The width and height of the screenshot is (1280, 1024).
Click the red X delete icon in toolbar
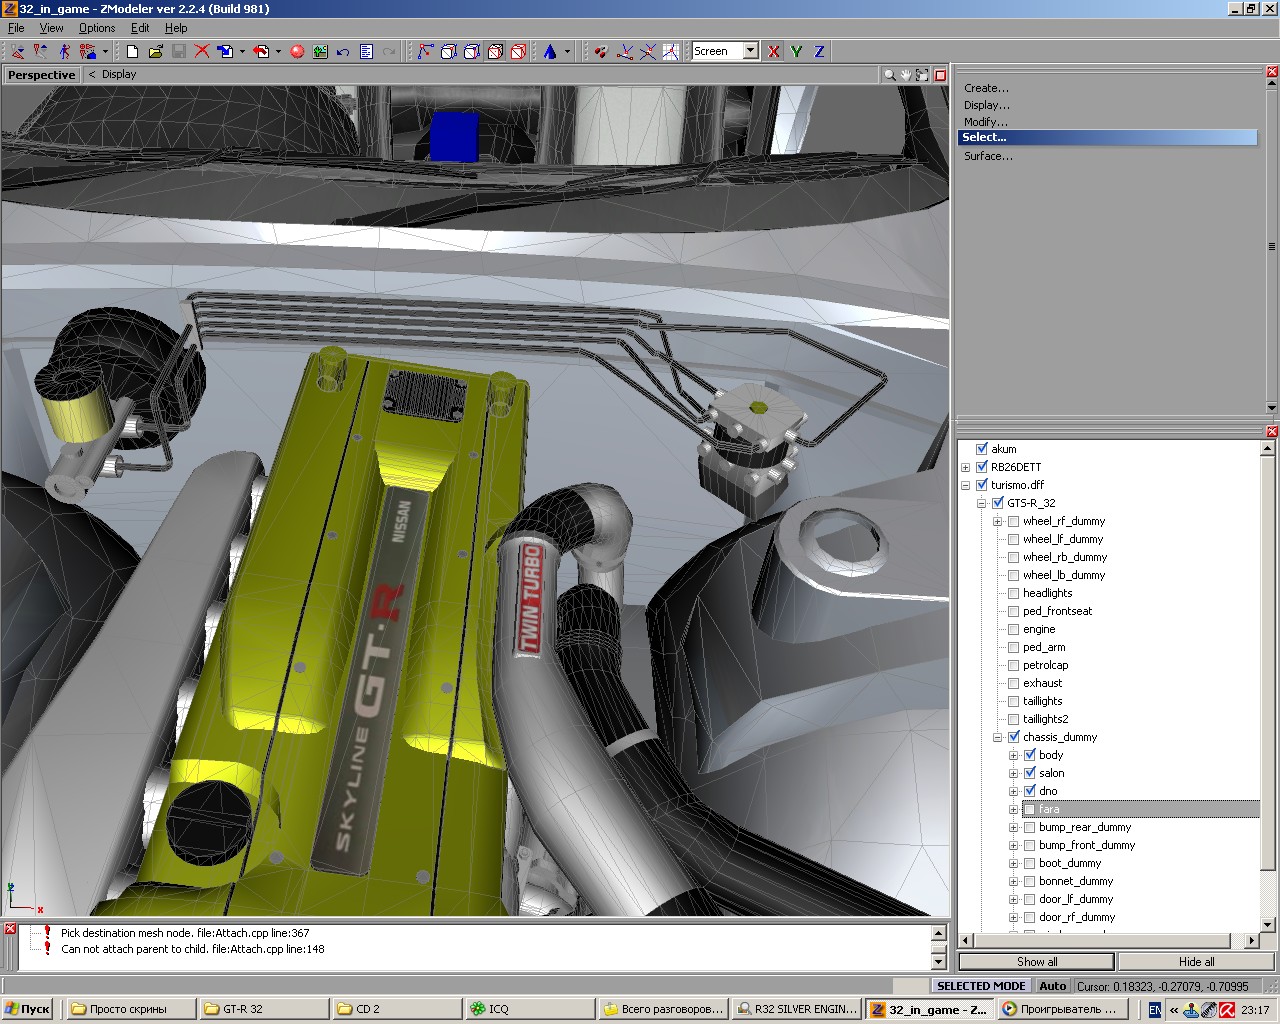202,51
